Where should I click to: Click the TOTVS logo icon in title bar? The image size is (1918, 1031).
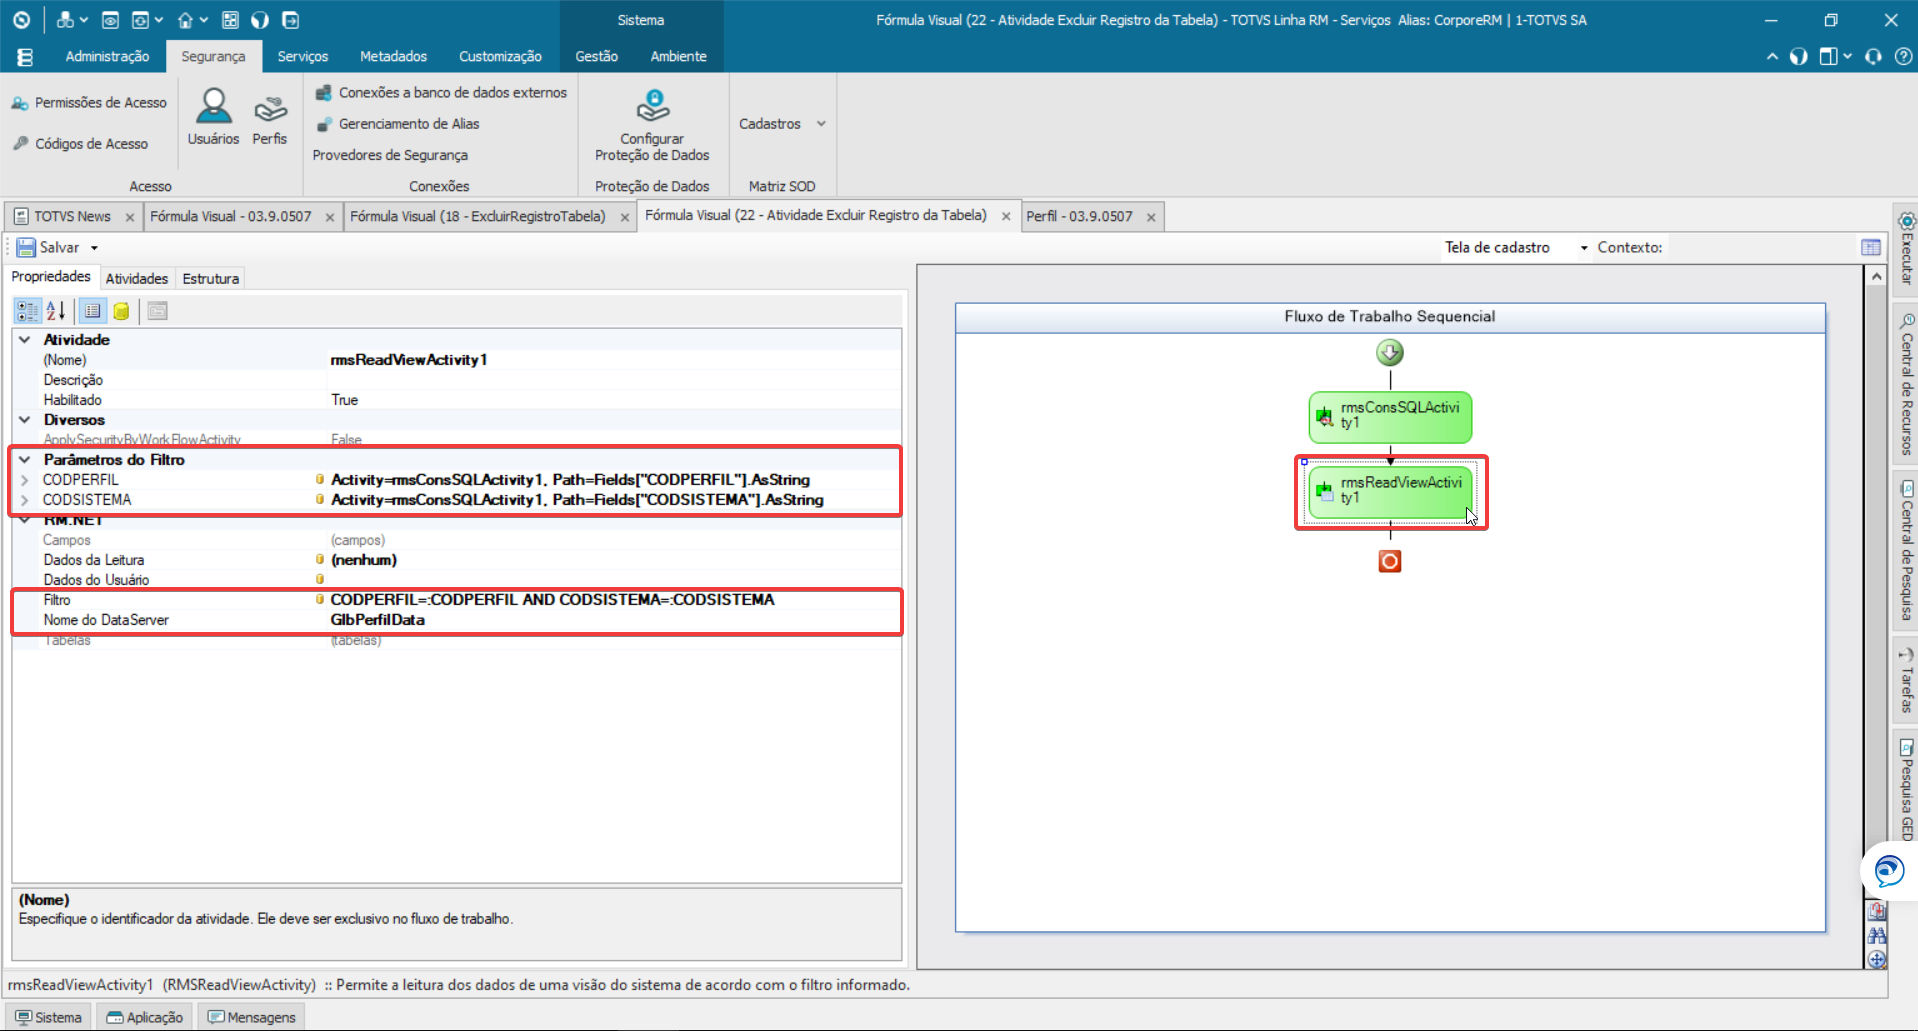(21, 20)
